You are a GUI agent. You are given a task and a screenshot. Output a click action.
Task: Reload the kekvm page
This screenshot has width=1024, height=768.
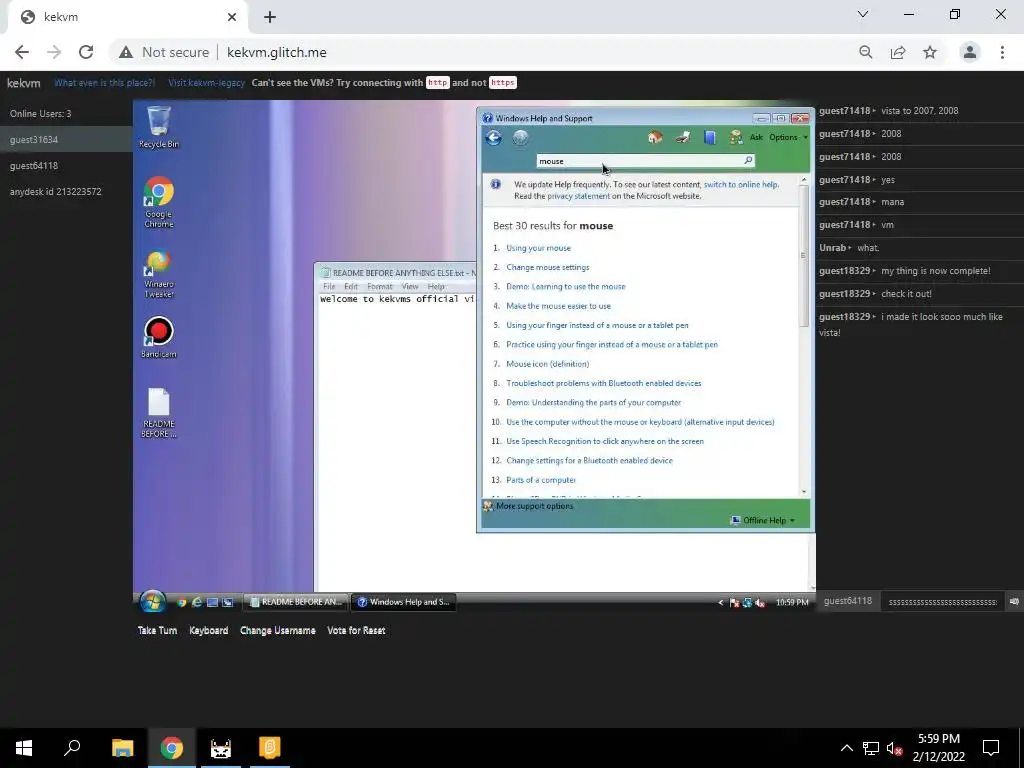[86, 52]
